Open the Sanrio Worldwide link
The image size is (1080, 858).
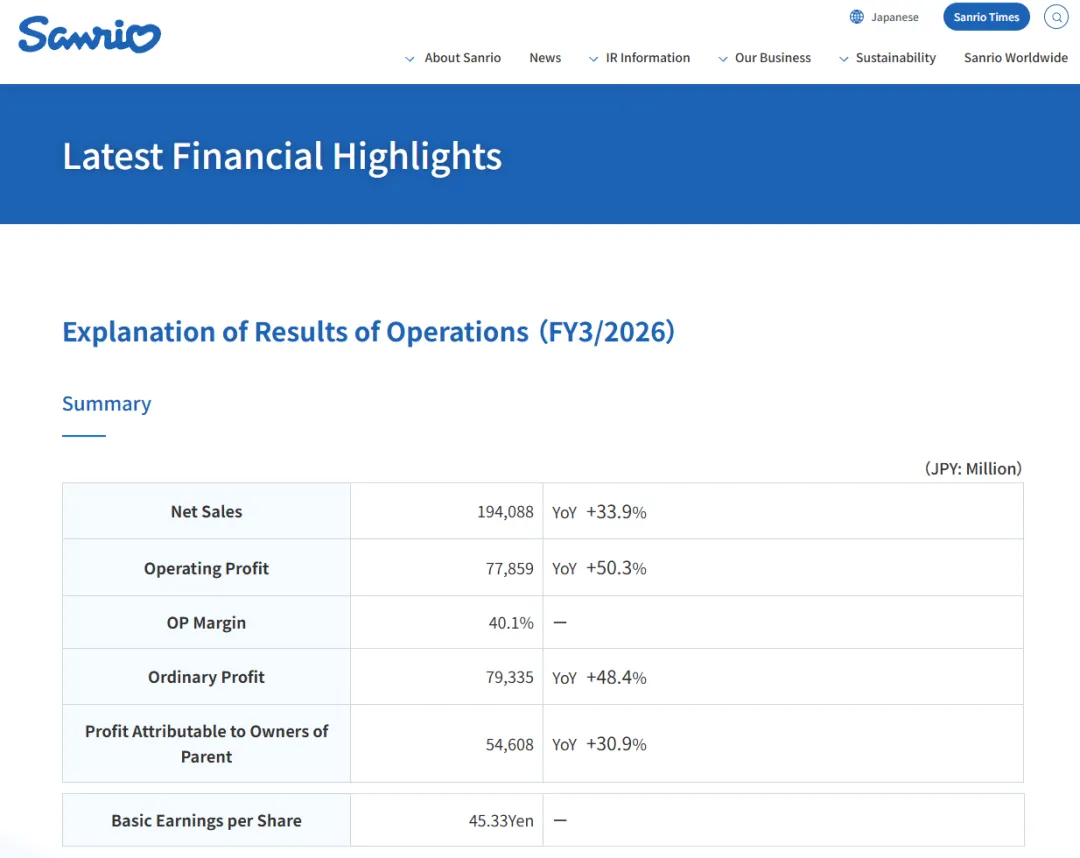coord(1015,58)
